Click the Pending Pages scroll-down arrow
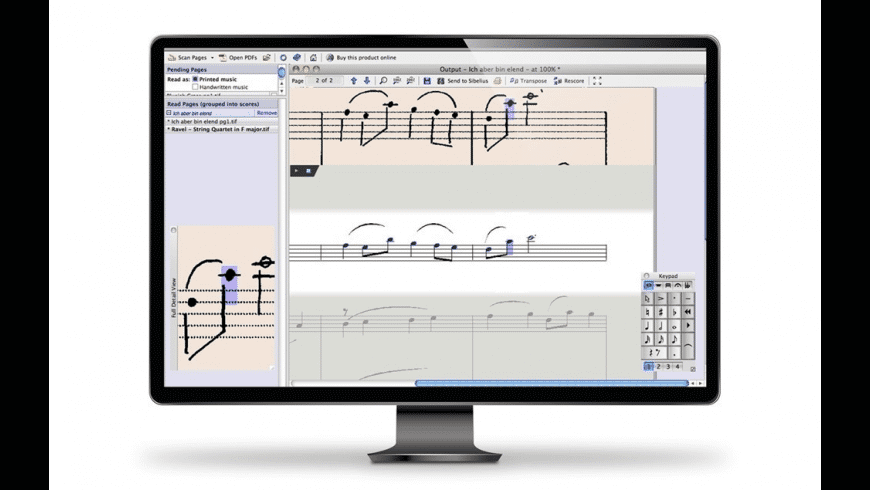870x490 pixels. [x=282, y=91]
